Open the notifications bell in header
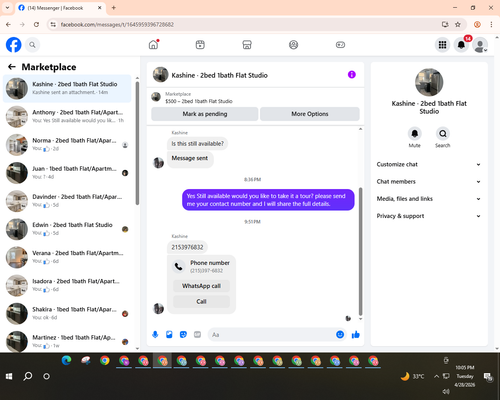This screenshot has width=500, height=400. click(x=461, y=45)
